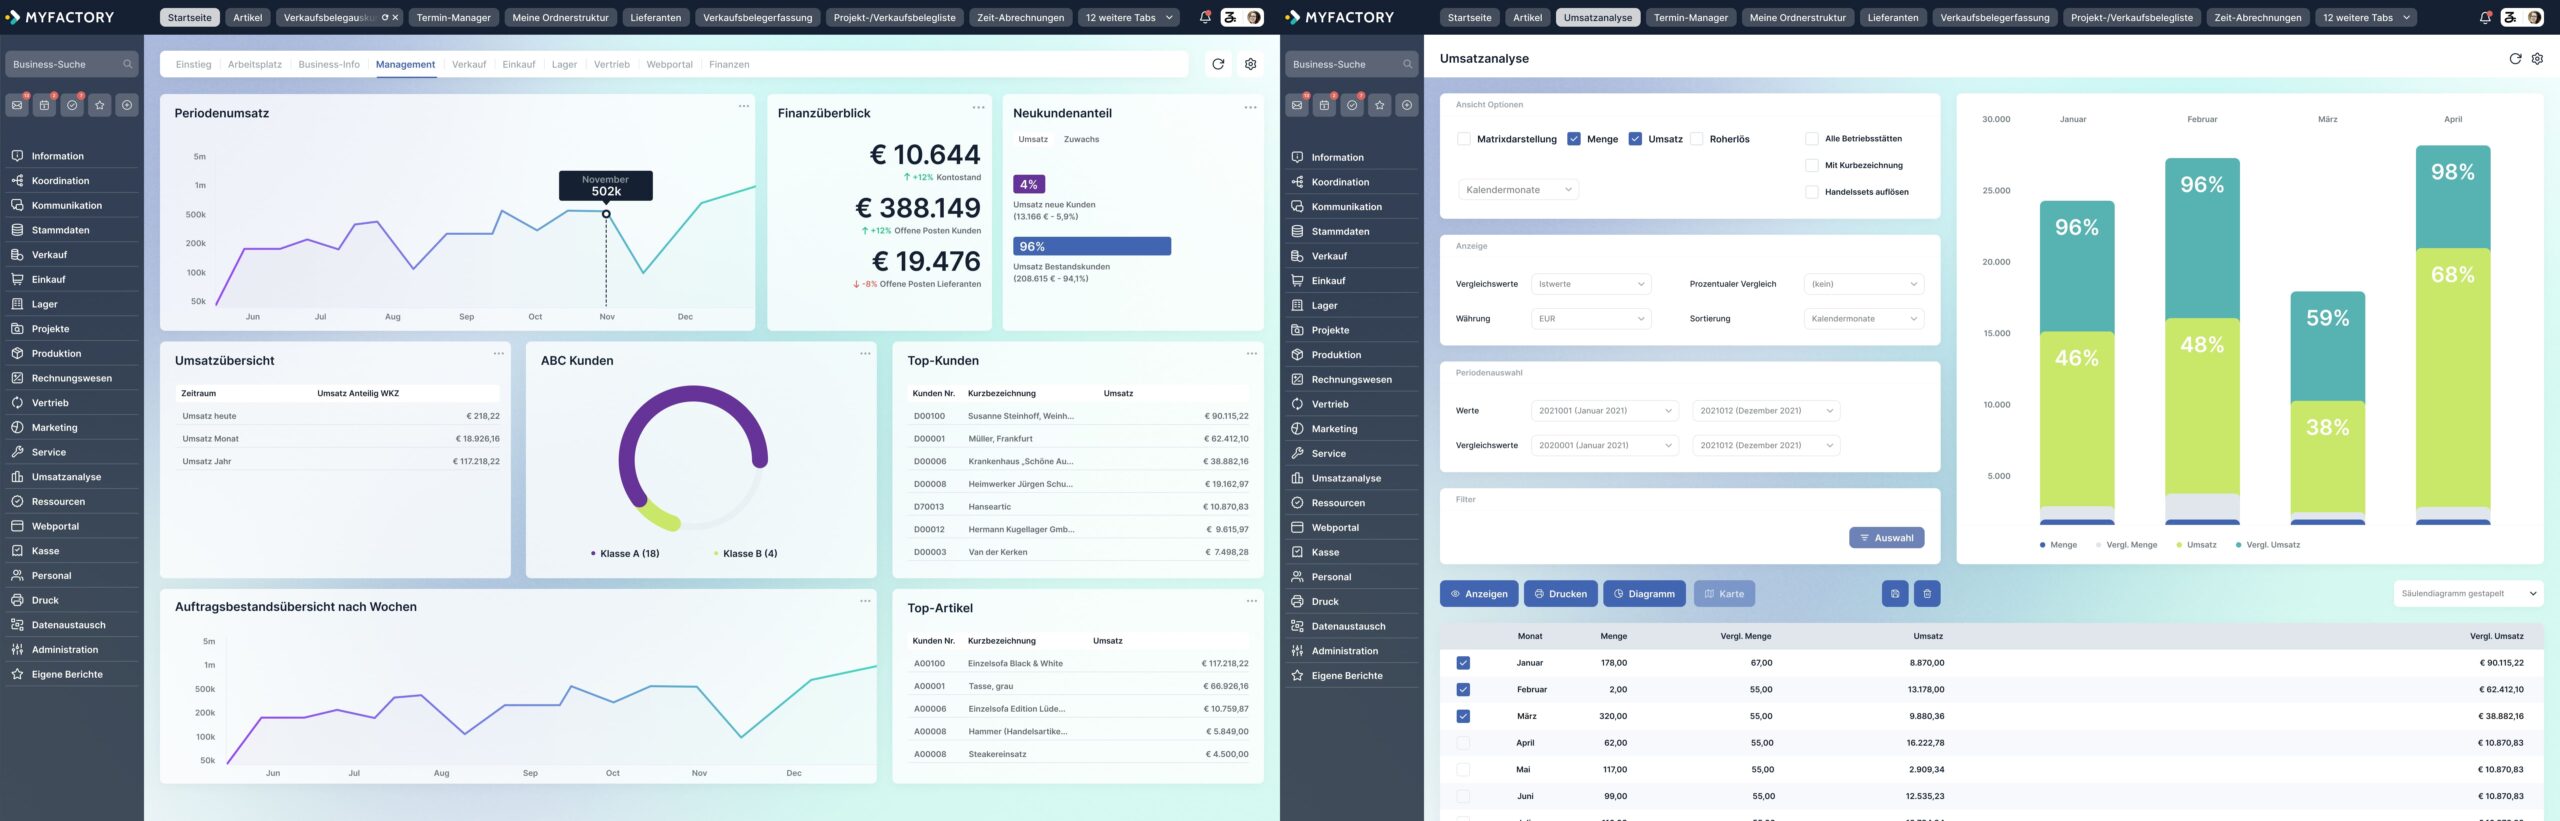Open notifications bell in left window header
Screen dimensions: 2560x821
point(1205,17)
